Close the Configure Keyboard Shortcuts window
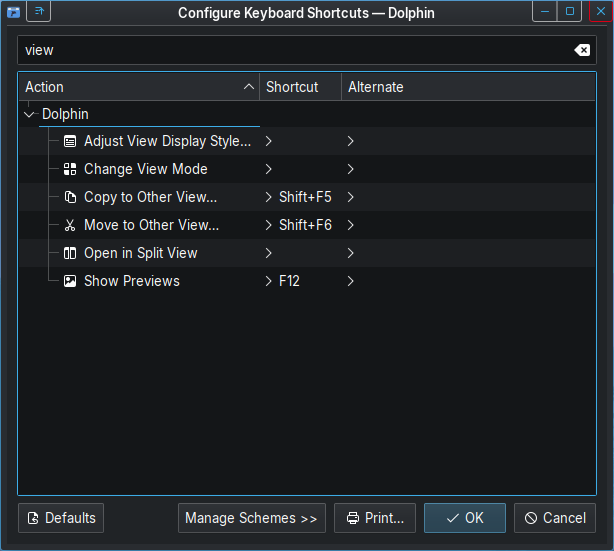This screenshot has width=614, height=551. click(601, 11)
